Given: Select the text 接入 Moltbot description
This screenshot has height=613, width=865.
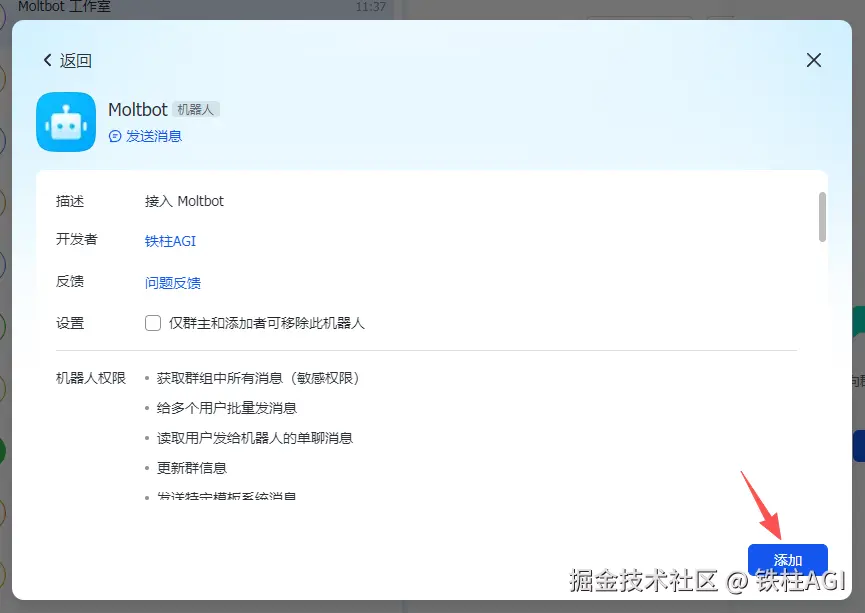Looking at the screenshot, I should tap(184, 201).
